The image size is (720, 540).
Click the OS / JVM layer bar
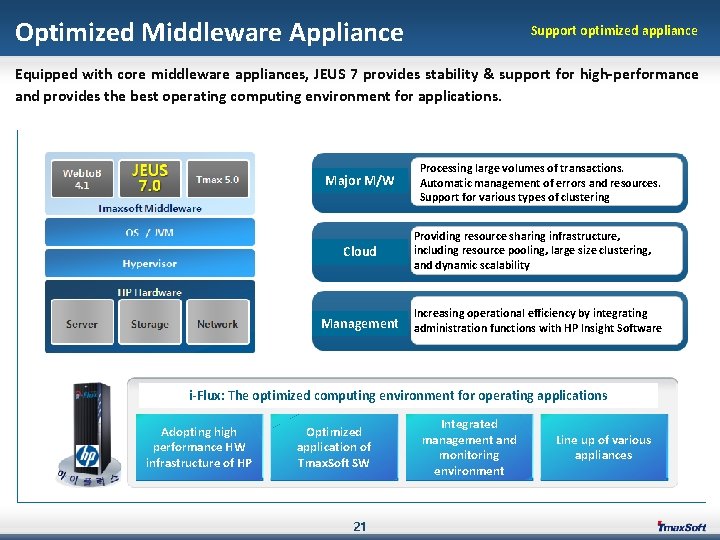coord(150,232)
